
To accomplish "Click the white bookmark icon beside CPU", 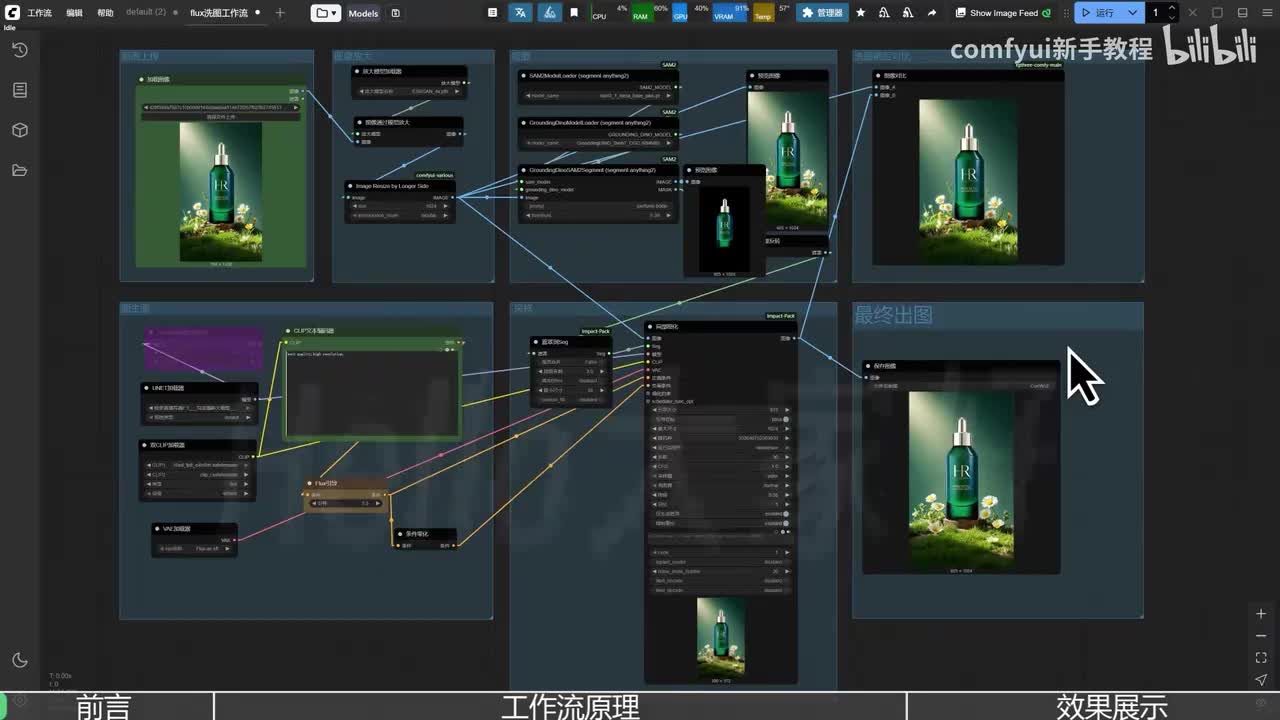I will pyautogui.click(x=574, y=13).
